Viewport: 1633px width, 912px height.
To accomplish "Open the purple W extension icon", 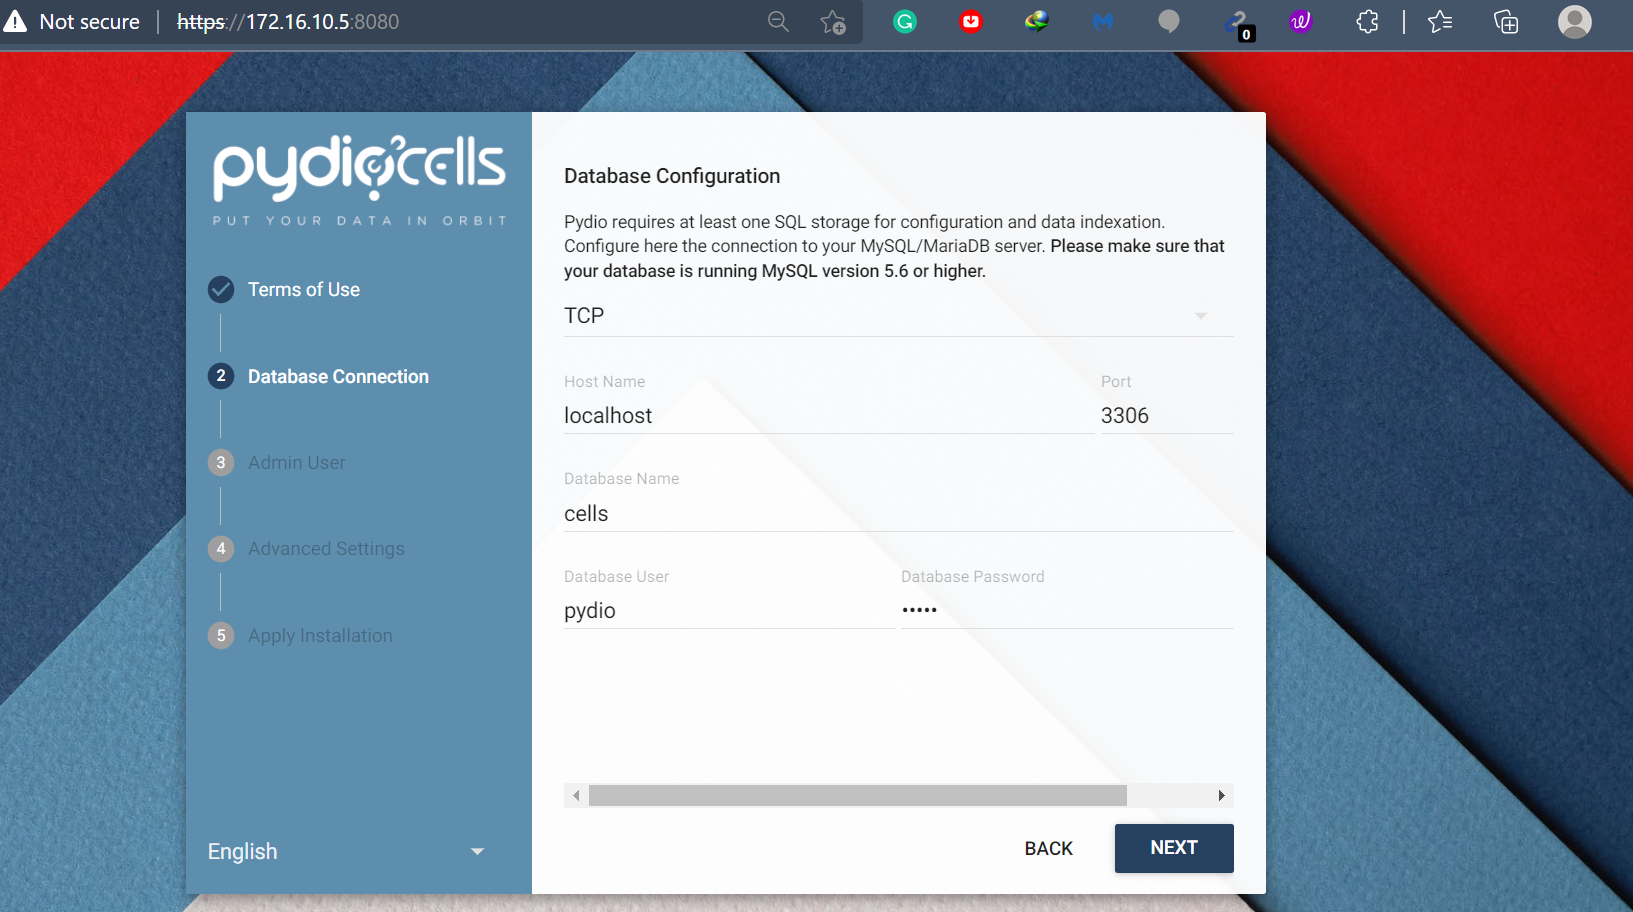I will tap(1301, 21).
